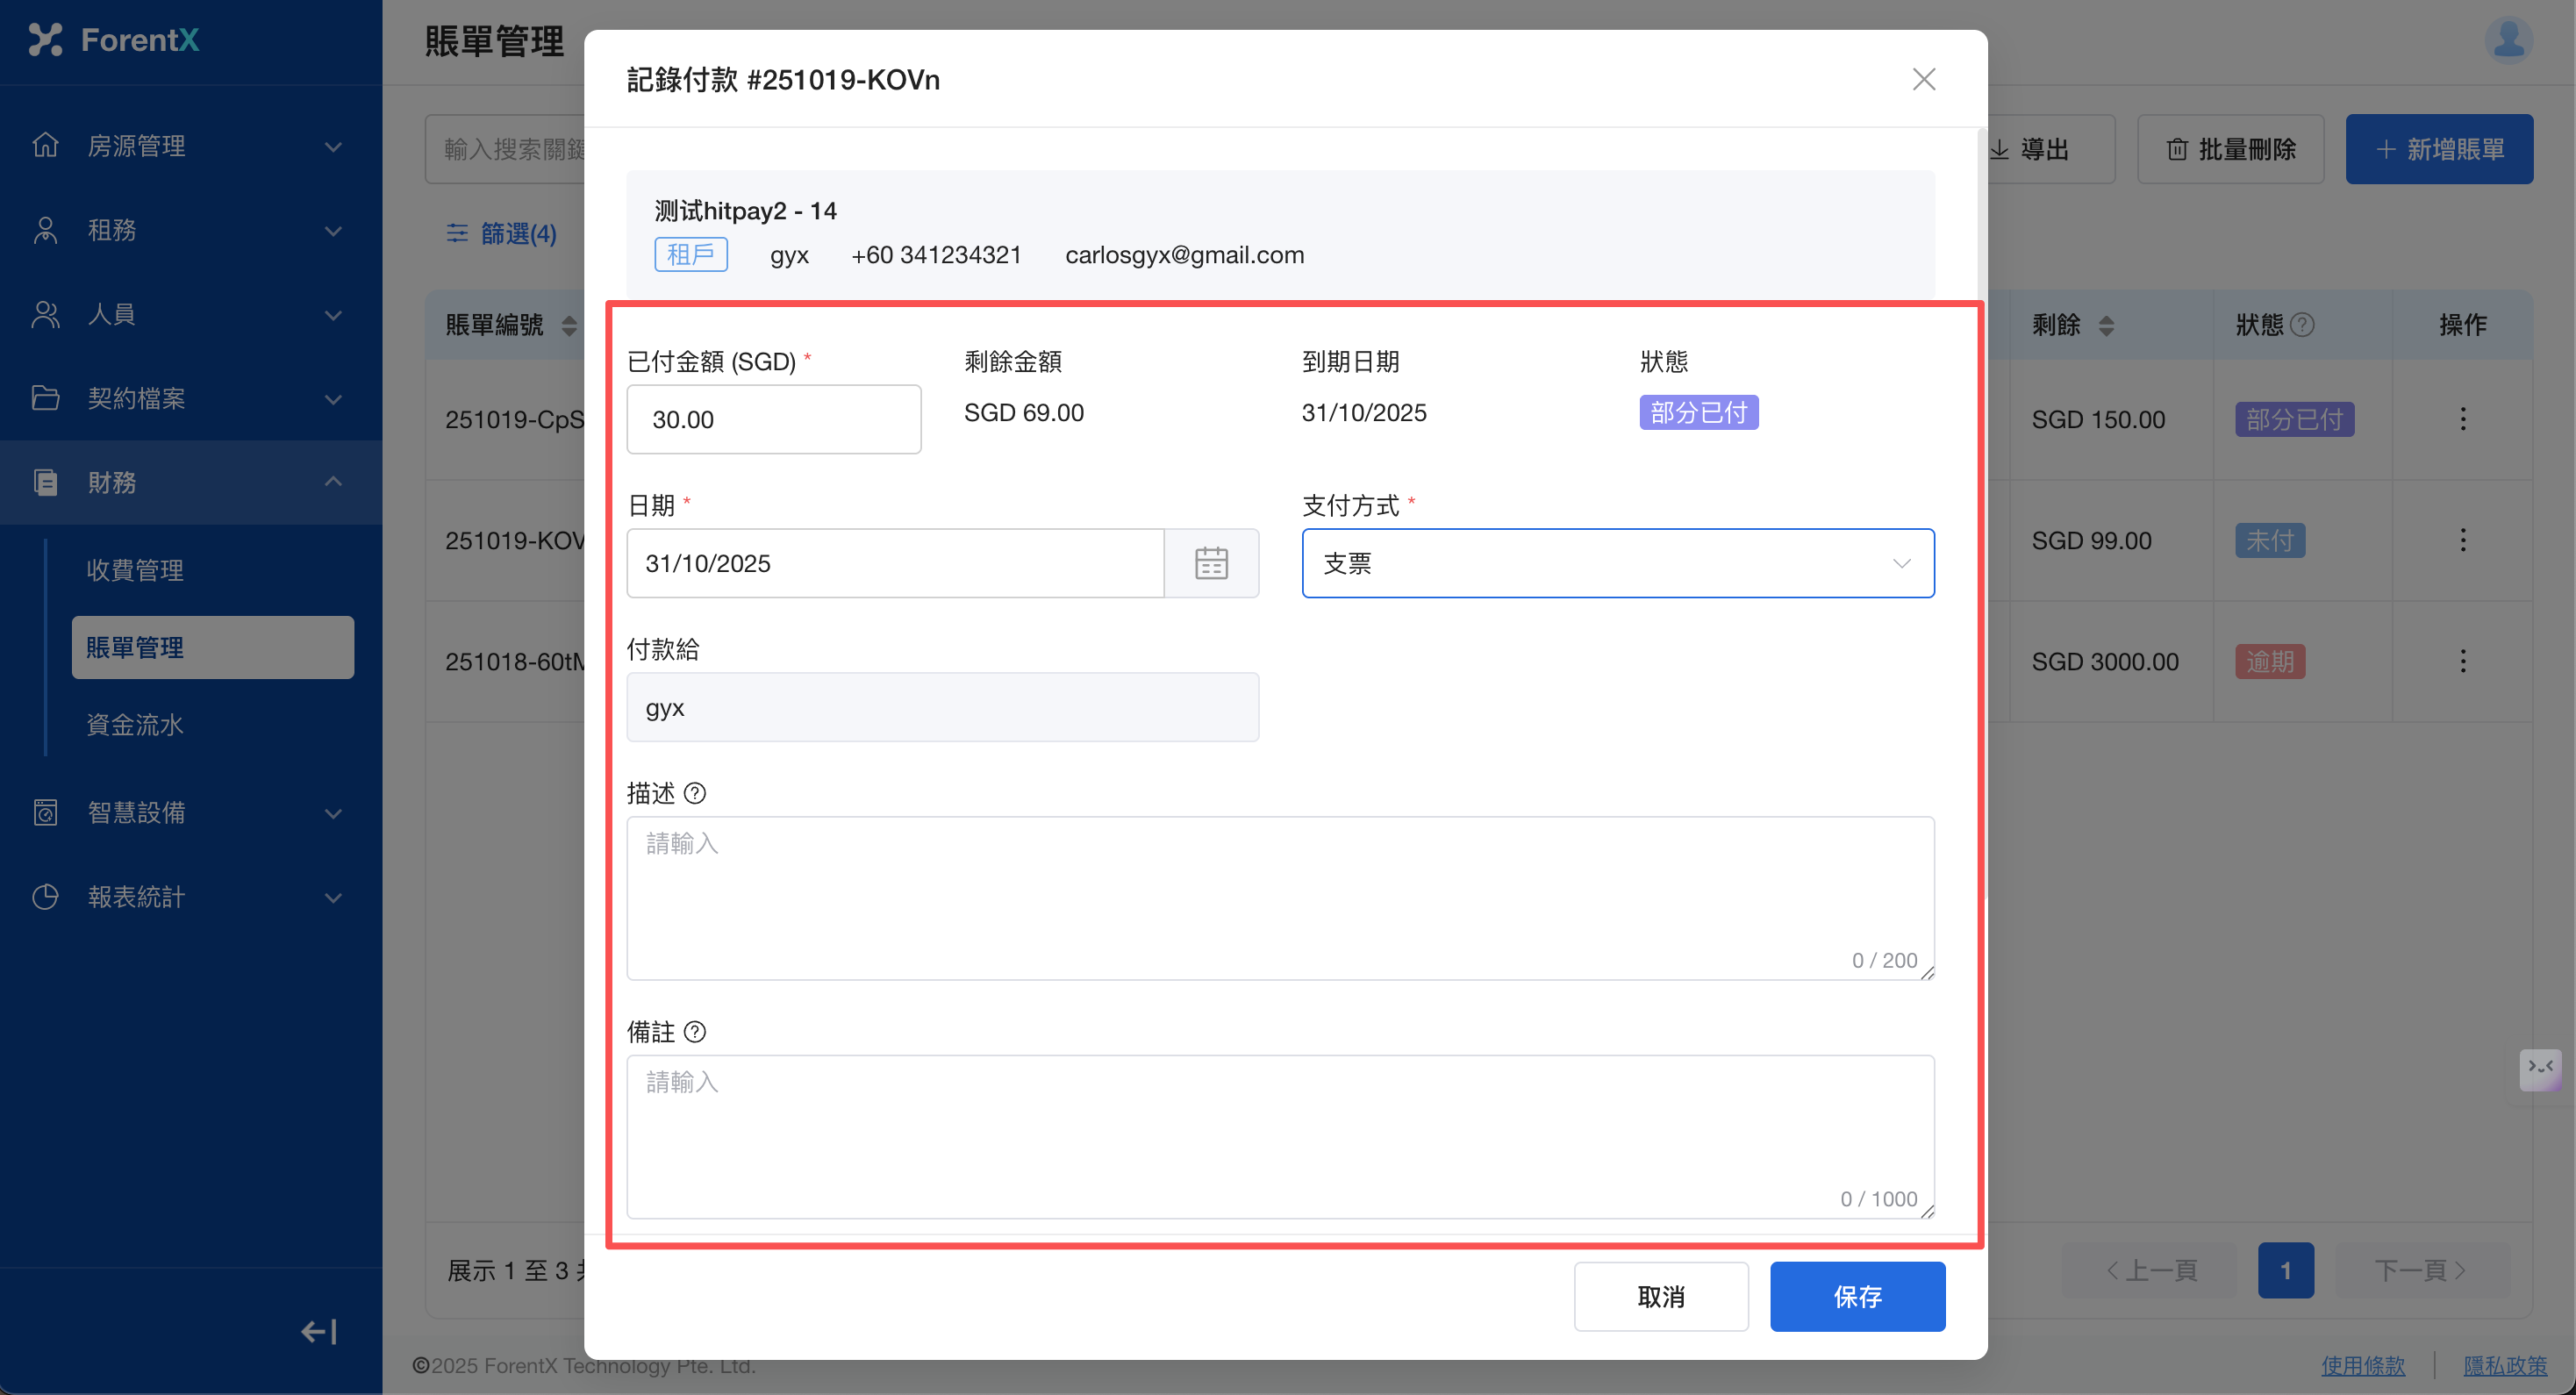The width and height of the screenshot is (2576, 1395).
Task: Open the 篩選(4) filter icon
Action: 457,233
